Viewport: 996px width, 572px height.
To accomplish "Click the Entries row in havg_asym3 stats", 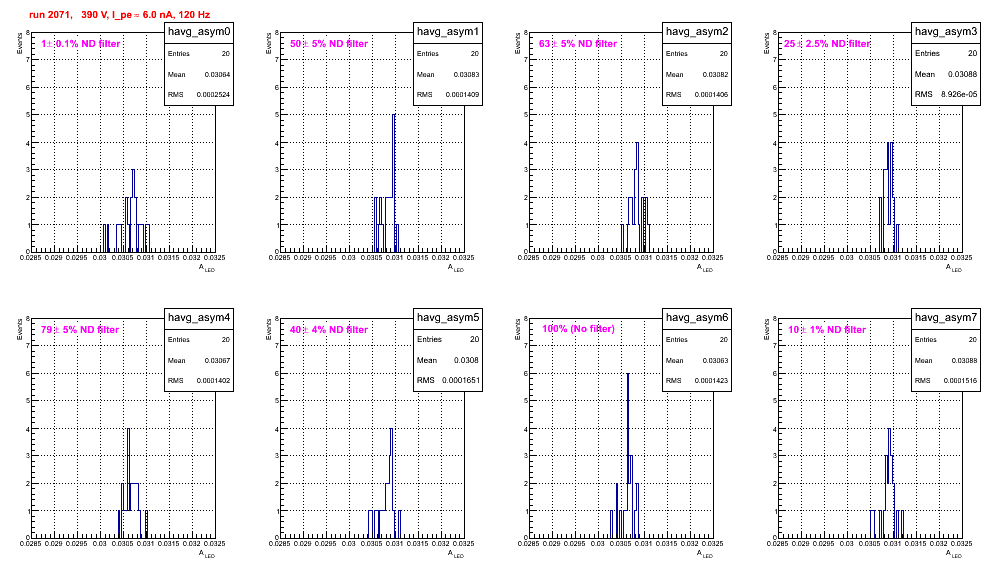I will [946, 53].
